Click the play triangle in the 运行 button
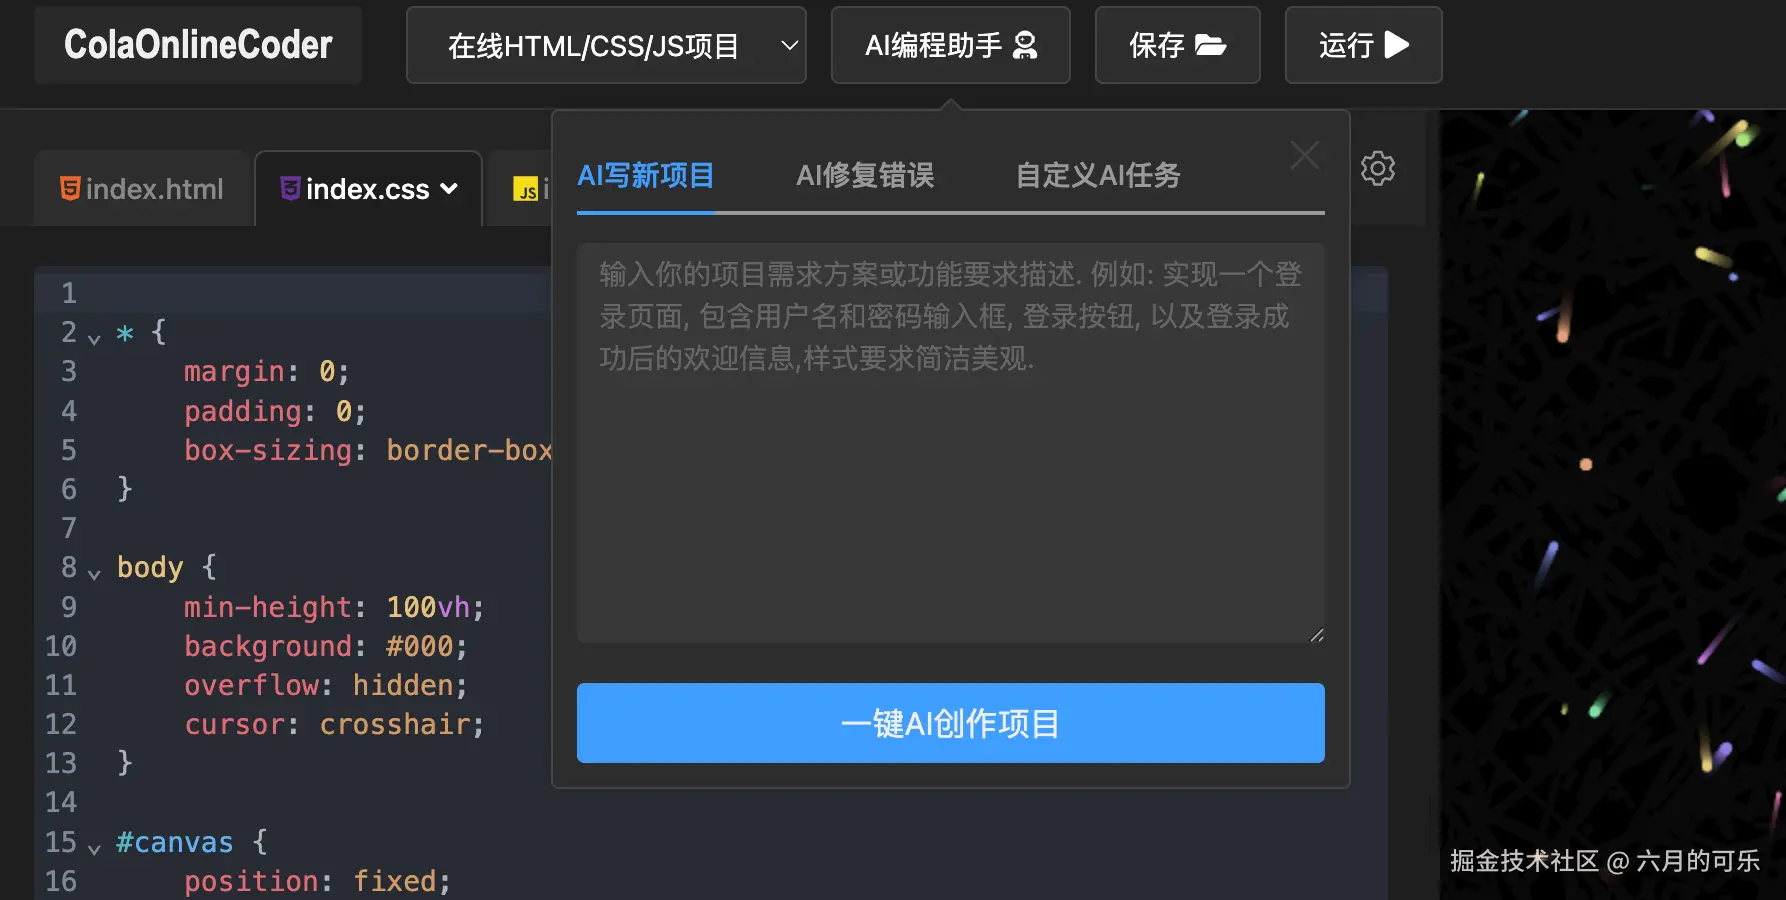 [x=1397, y=45]
